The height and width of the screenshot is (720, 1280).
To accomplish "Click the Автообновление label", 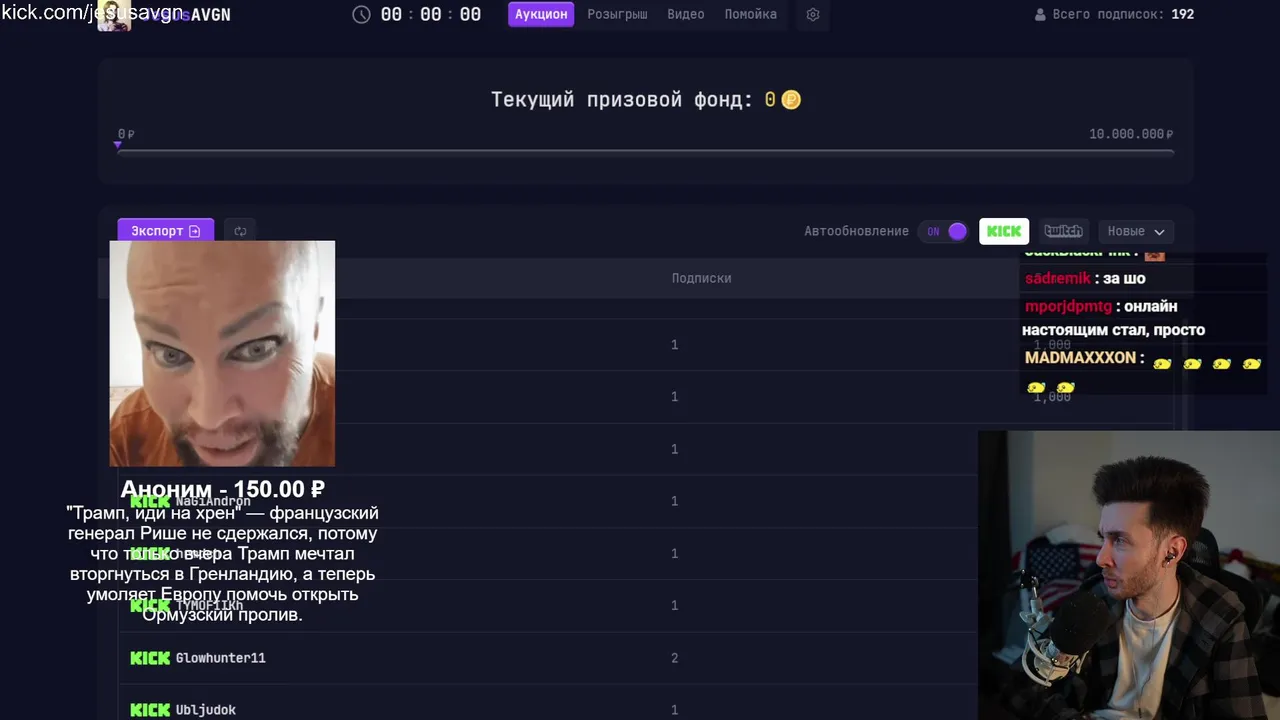I will [856, 231].
